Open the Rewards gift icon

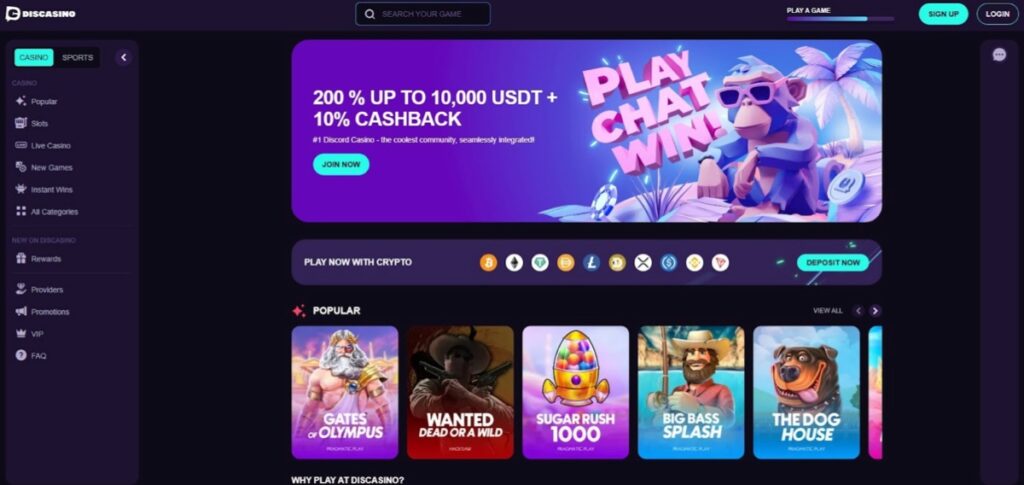coord(21,258)
